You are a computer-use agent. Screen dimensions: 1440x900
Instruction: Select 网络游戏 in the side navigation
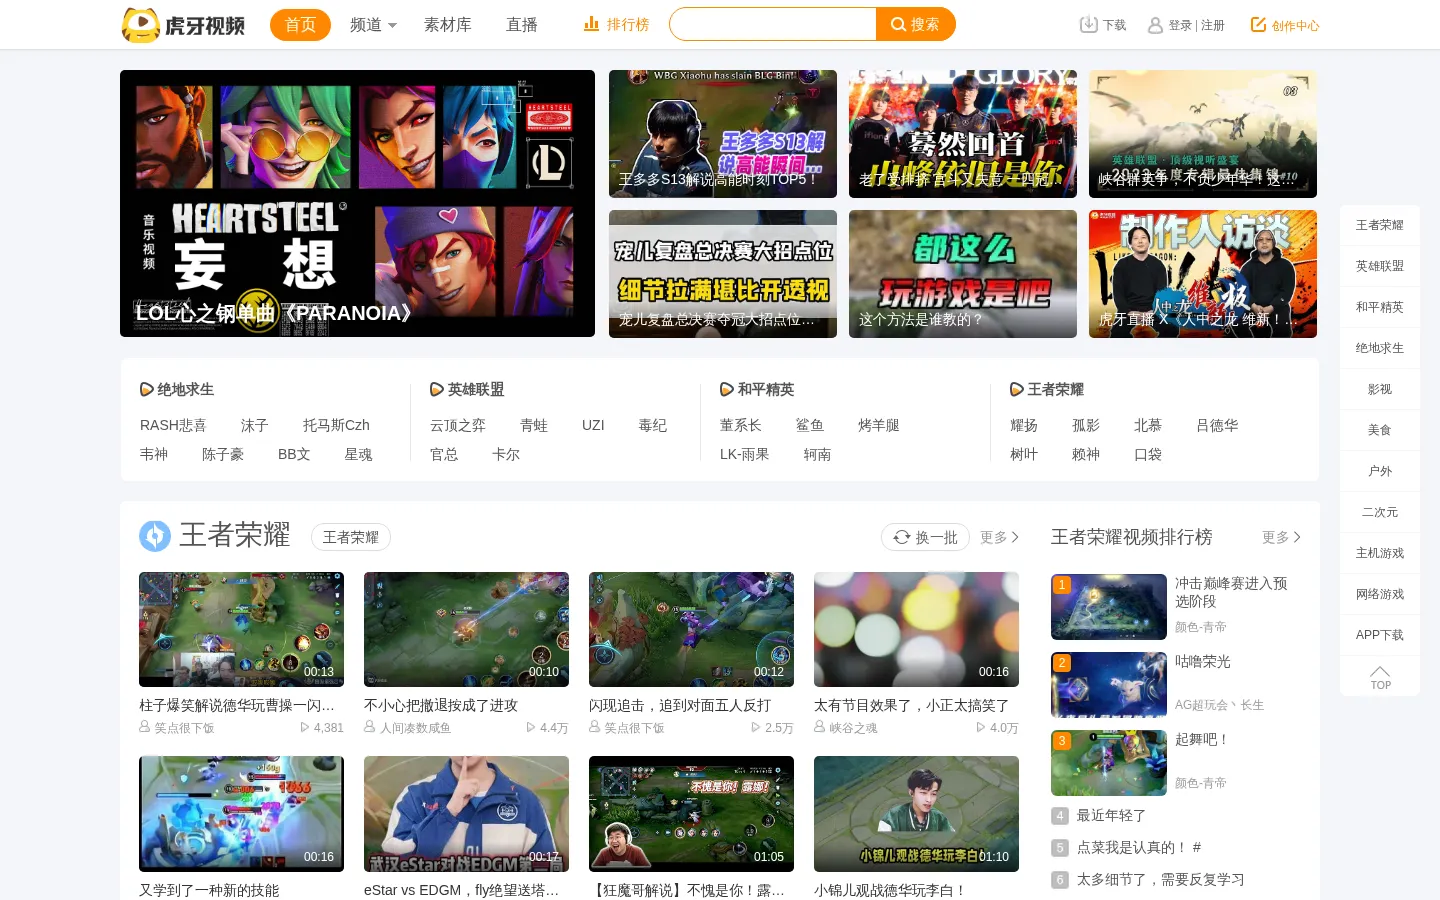(1380, 594)
